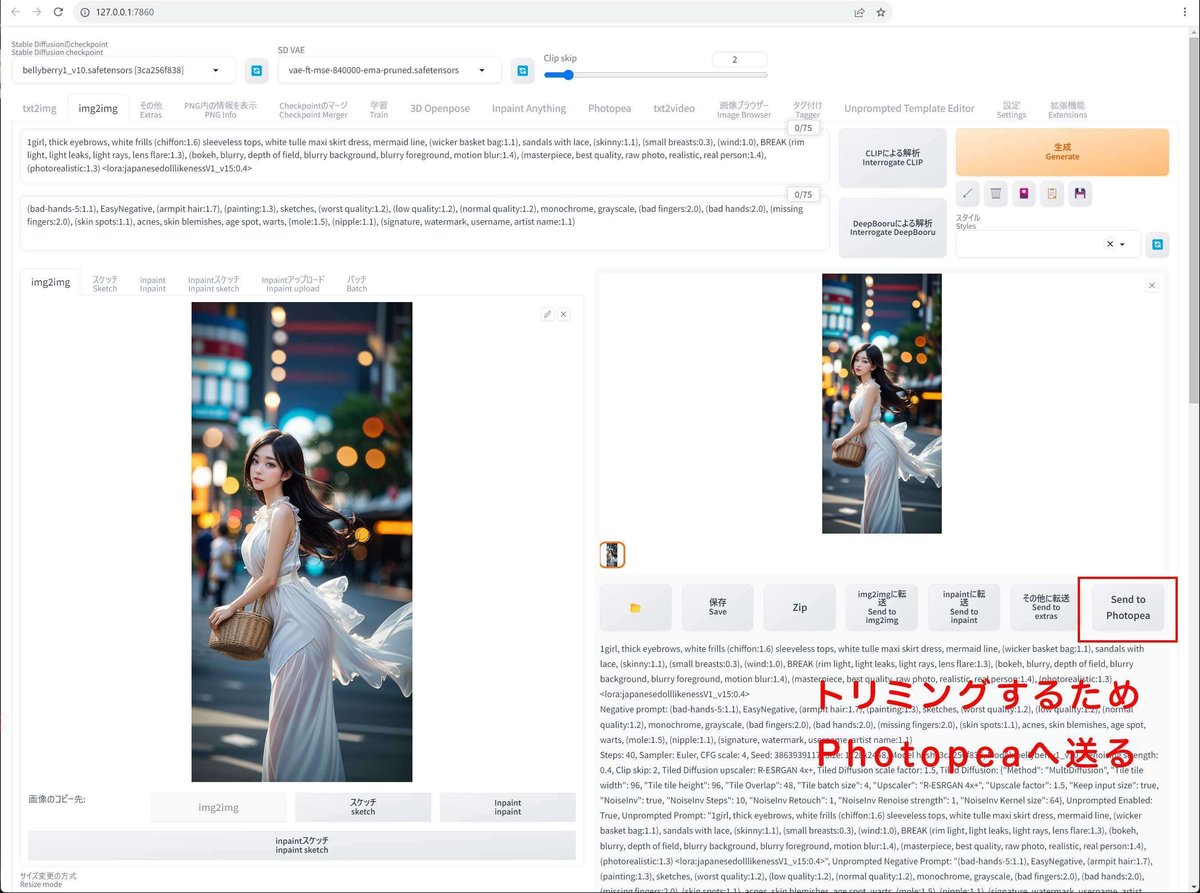Click the Clip skip number field
The width and height of the screenshot is (1200, 893).
(740, 59)
